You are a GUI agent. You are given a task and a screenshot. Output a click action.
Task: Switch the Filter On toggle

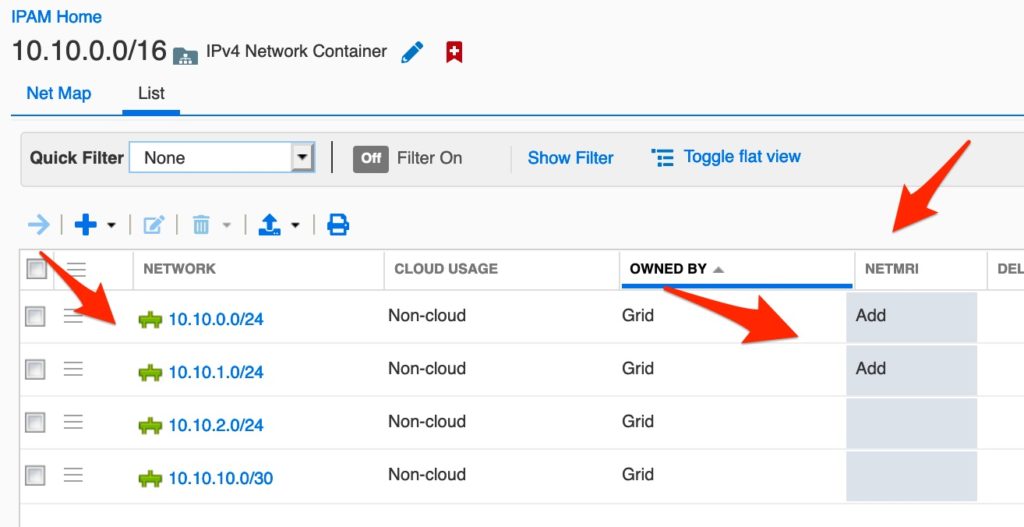tap(370, 158)
